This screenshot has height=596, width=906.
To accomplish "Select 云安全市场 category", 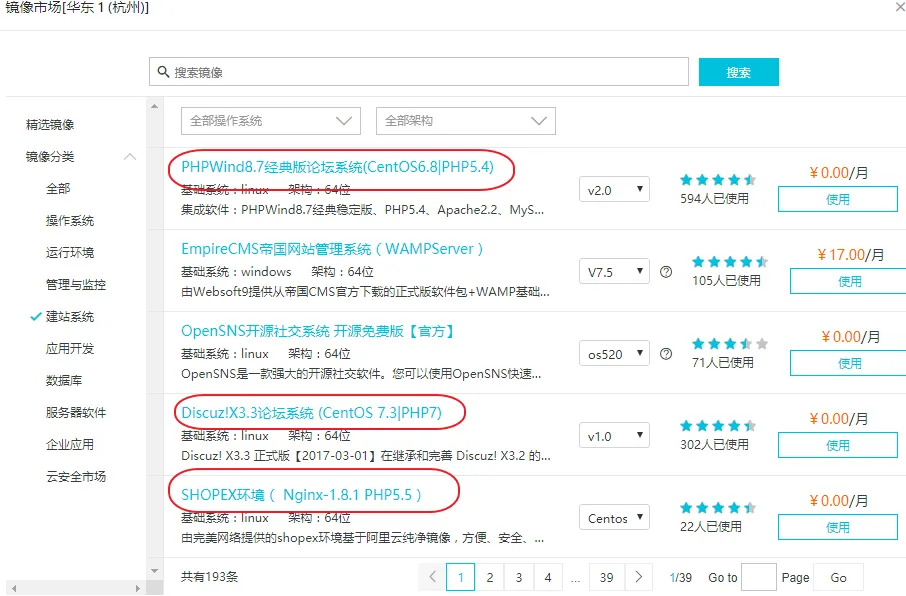I will pyautogui.click(x=76, y=477).
